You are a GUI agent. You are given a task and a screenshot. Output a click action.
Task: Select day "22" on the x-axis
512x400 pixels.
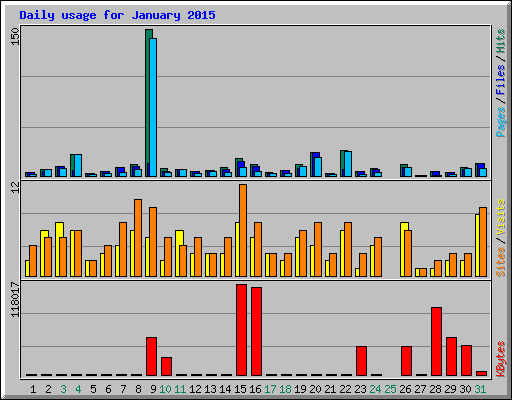(345, 389)
